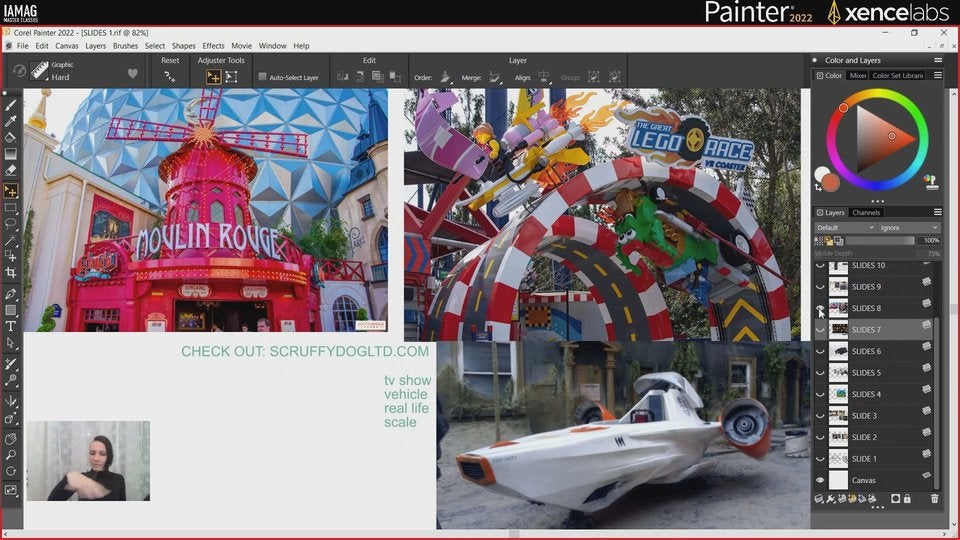Select the Brush tool in the toolbox
This screenshot has height=540, width=960.
pos(11,104)
